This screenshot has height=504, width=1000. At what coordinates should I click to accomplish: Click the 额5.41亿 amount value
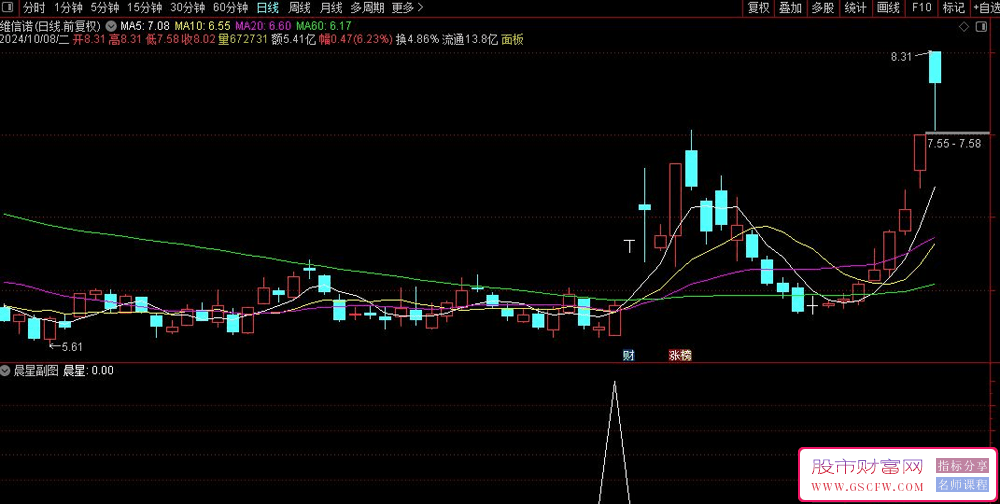point(293,40)
